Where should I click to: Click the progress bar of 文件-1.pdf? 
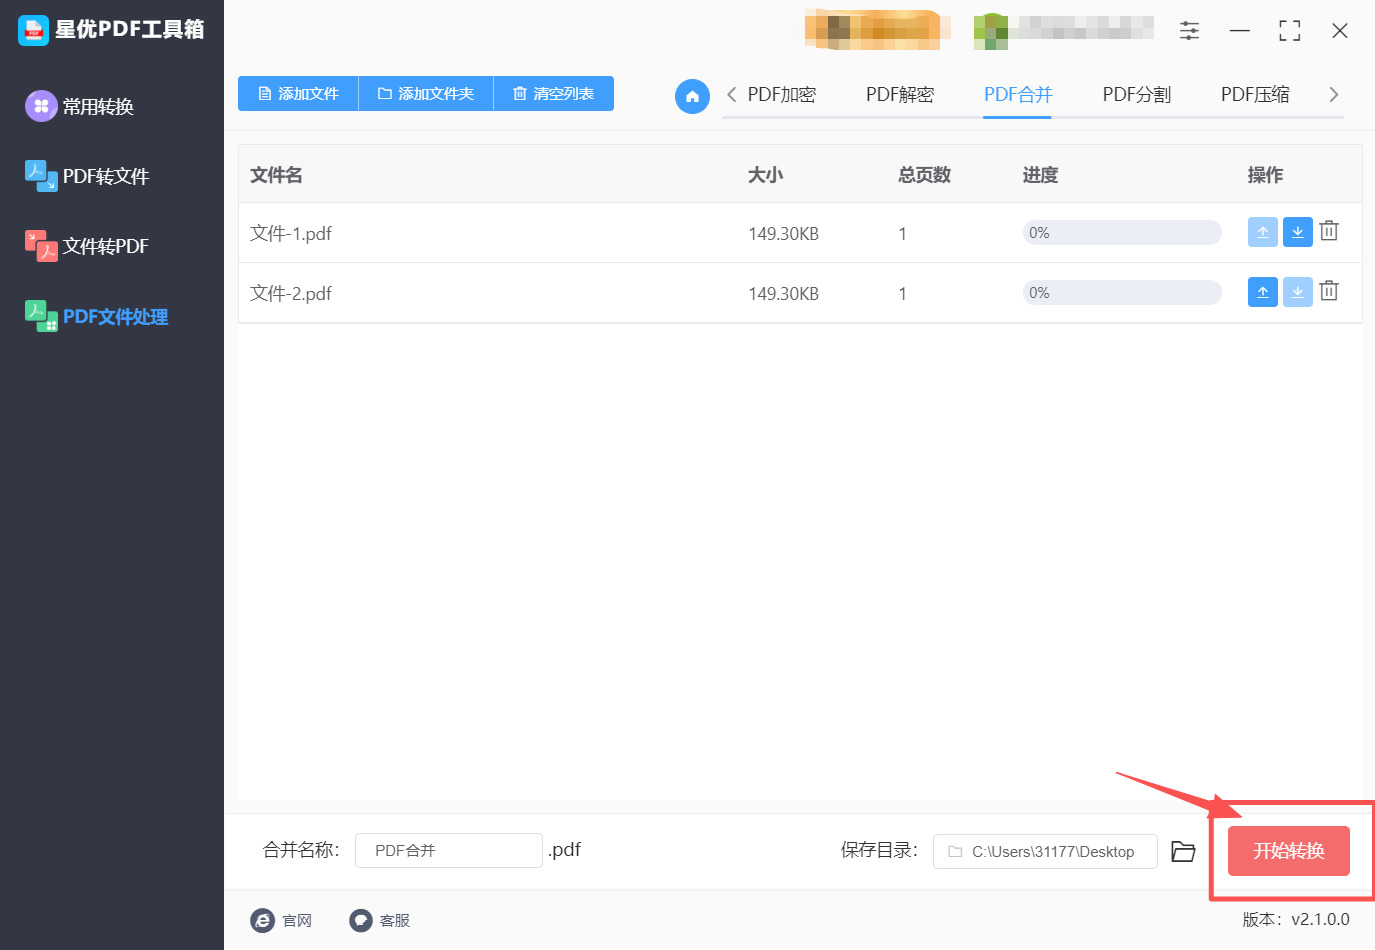tap(1121, 231)
